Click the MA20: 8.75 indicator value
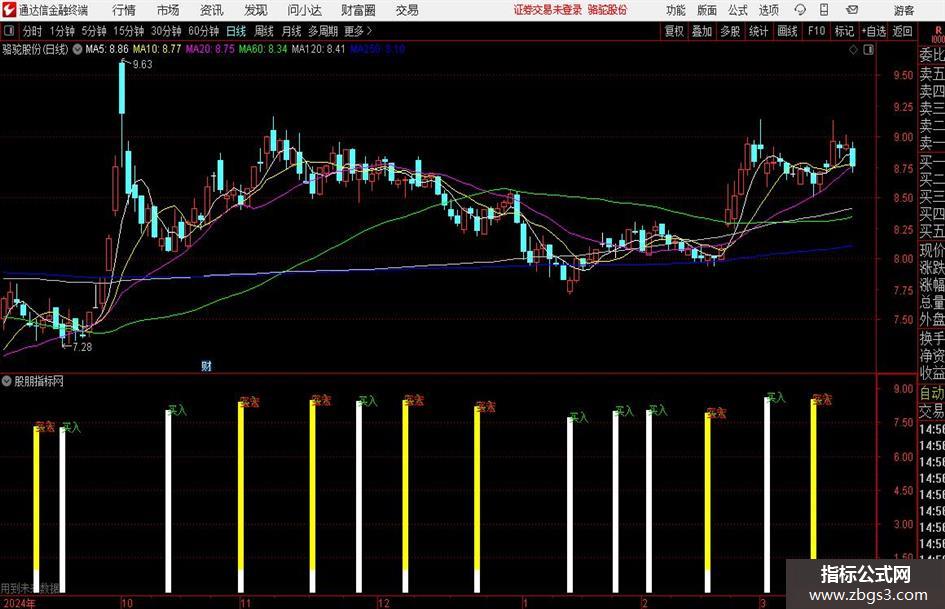The width and height of the screenshot is (945, 609). pos(210,49)
